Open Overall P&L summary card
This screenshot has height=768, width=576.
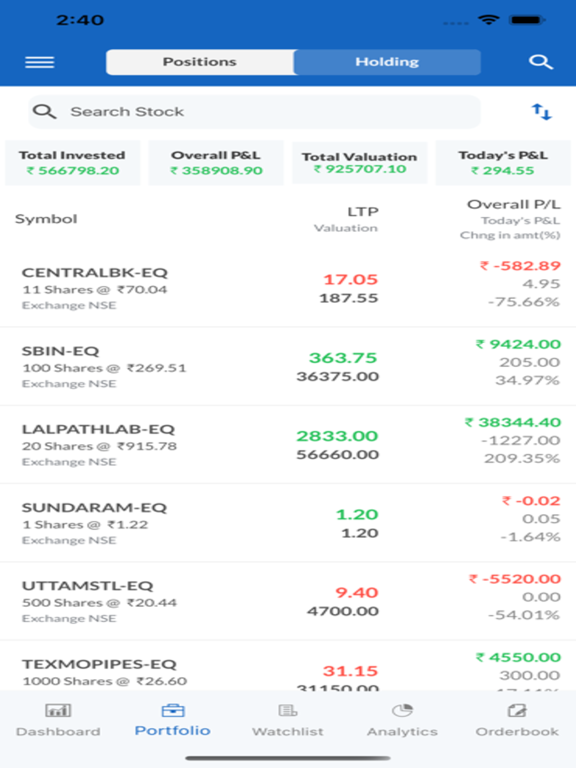click(x=216, y=163)
